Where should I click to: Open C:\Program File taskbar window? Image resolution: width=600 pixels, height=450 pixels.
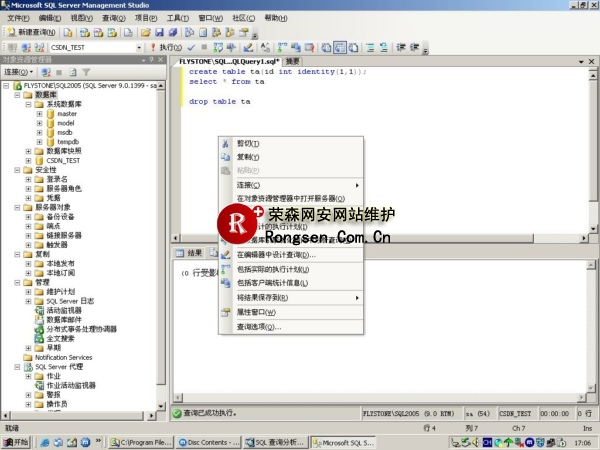[x=141, y=443]
